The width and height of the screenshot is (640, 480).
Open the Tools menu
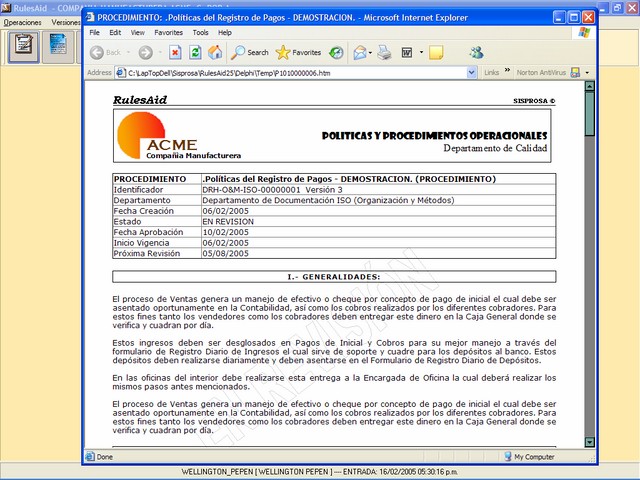(x=200, y=33)
